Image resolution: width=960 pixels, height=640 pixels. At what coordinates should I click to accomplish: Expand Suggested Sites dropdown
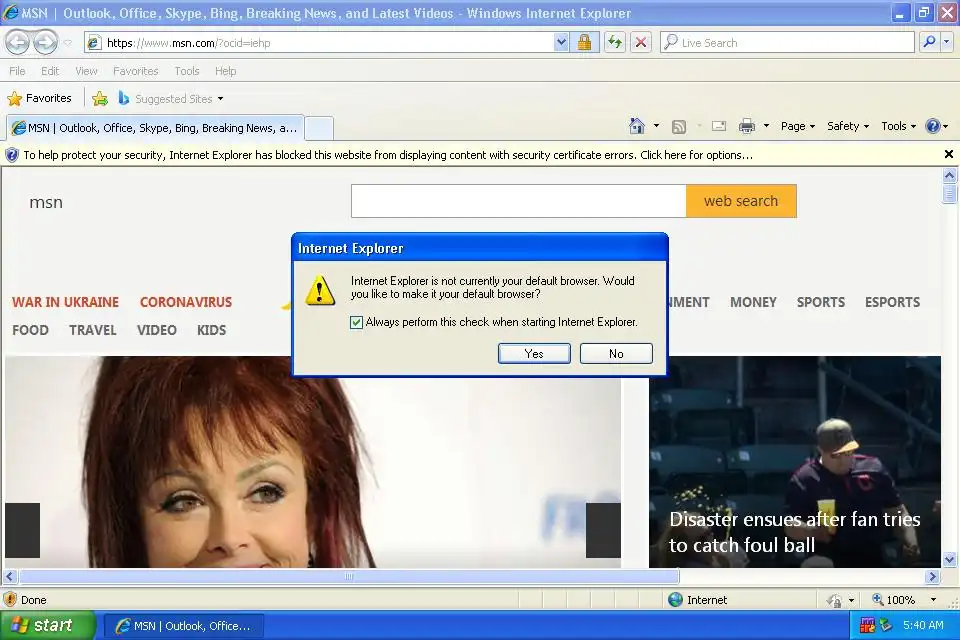[x=220, y=99]
